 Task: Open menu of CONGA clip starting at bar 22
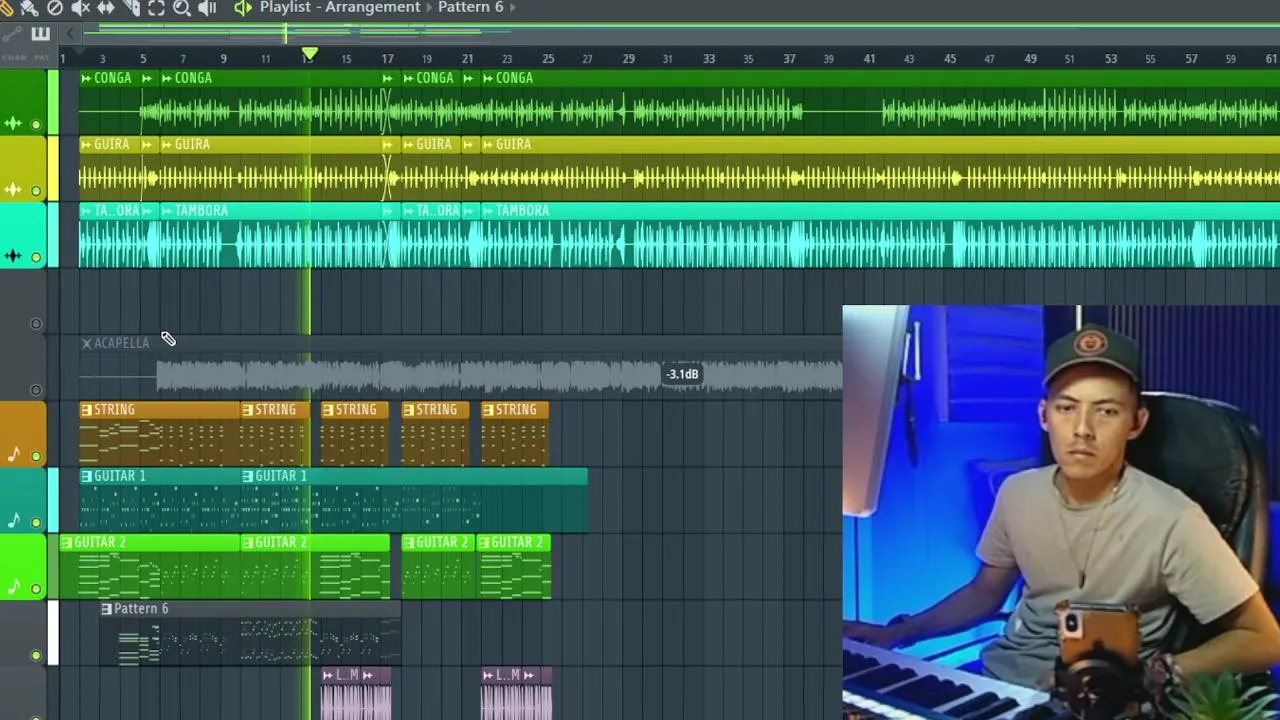pos(488,78)
